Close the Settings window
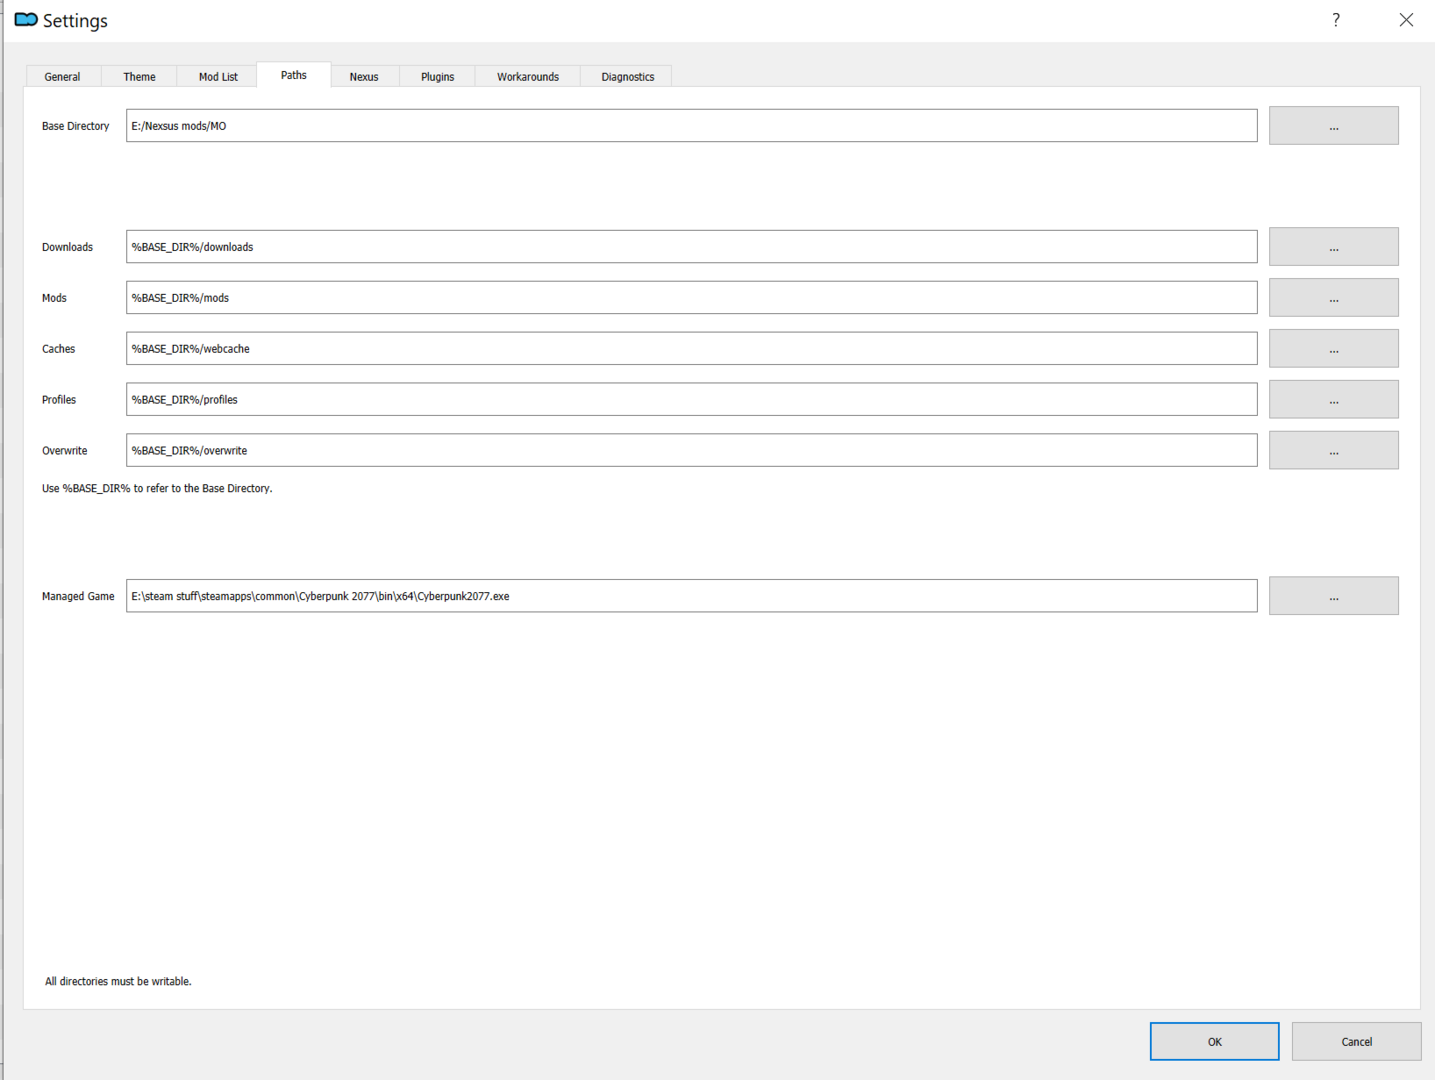 (x=1406, y=20)
